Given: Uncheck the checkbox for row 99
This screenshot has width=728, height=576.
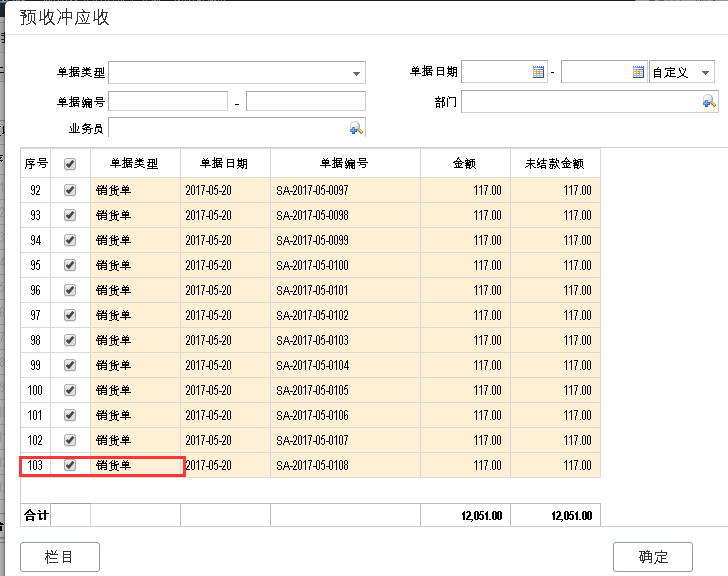Looking at the screenshot, I should [70, 365].
